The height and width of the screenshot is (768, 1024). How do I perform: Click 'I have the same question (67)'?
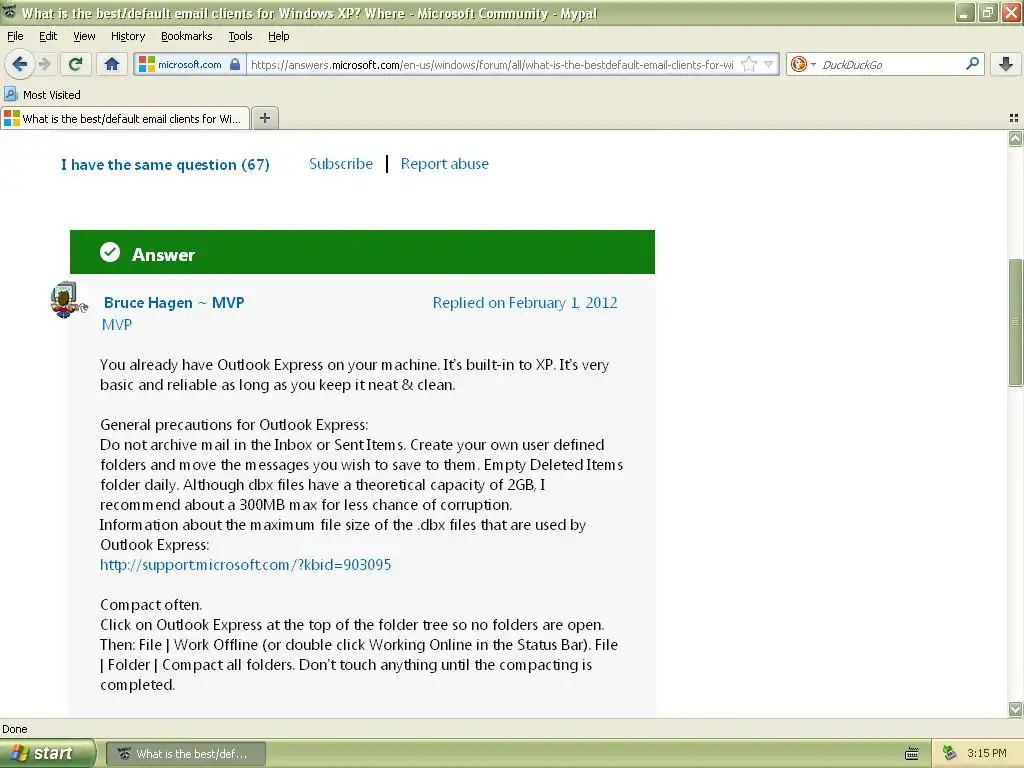click(x=165, y=165)
